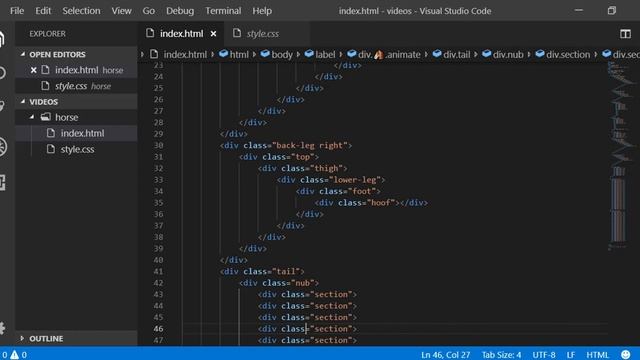
Task: Click line number 41 in gutter
Action: point(158,271)
